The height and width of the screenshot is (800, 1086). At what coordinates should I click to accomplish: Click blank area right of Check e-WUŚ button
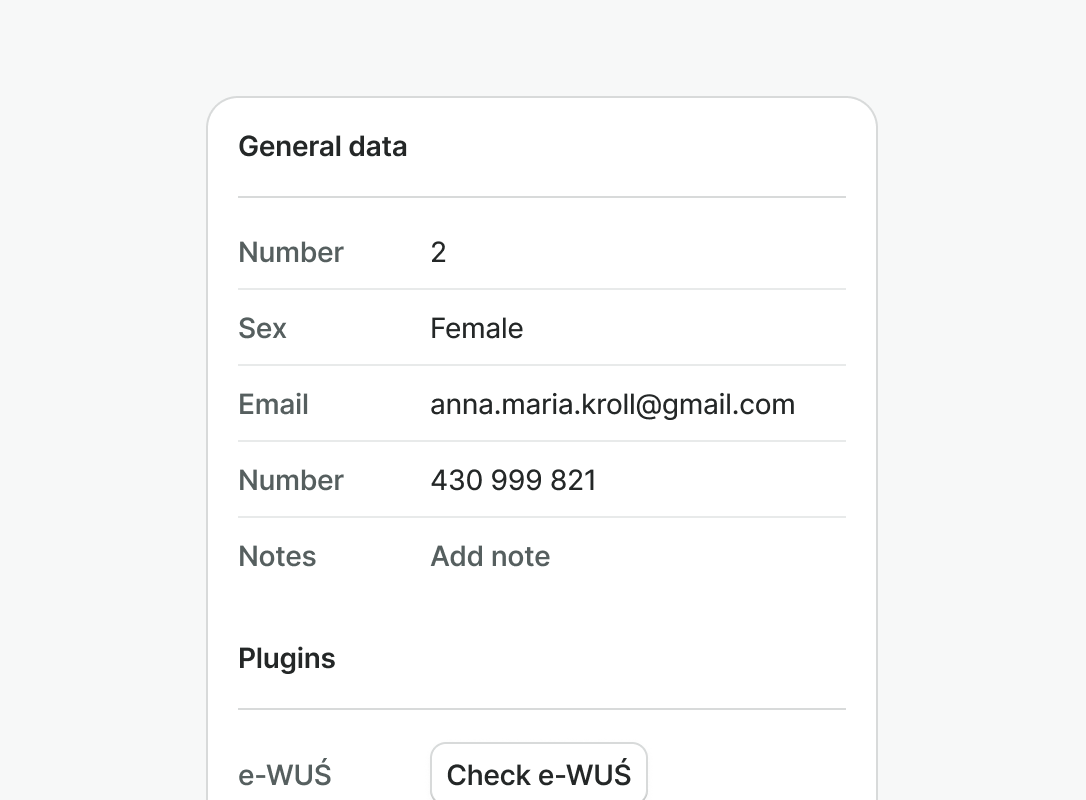[x=750, y=774]
